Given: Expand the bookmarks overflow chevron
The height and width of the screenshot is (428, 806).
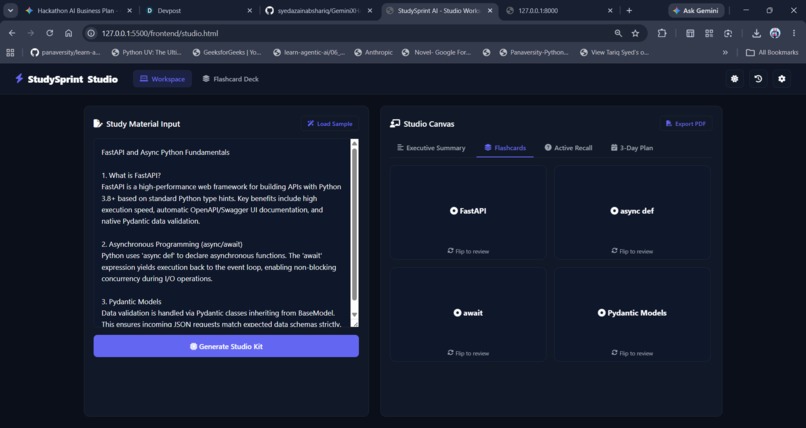Looking at the screenshot, I should (725, 52).
